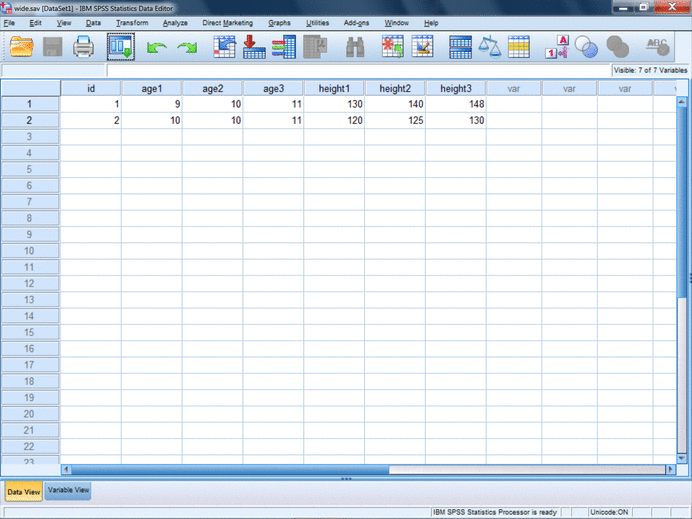
Task: Click the Visible: 7 of 7 Variables indicator
Action: click(x=650, y=70)
